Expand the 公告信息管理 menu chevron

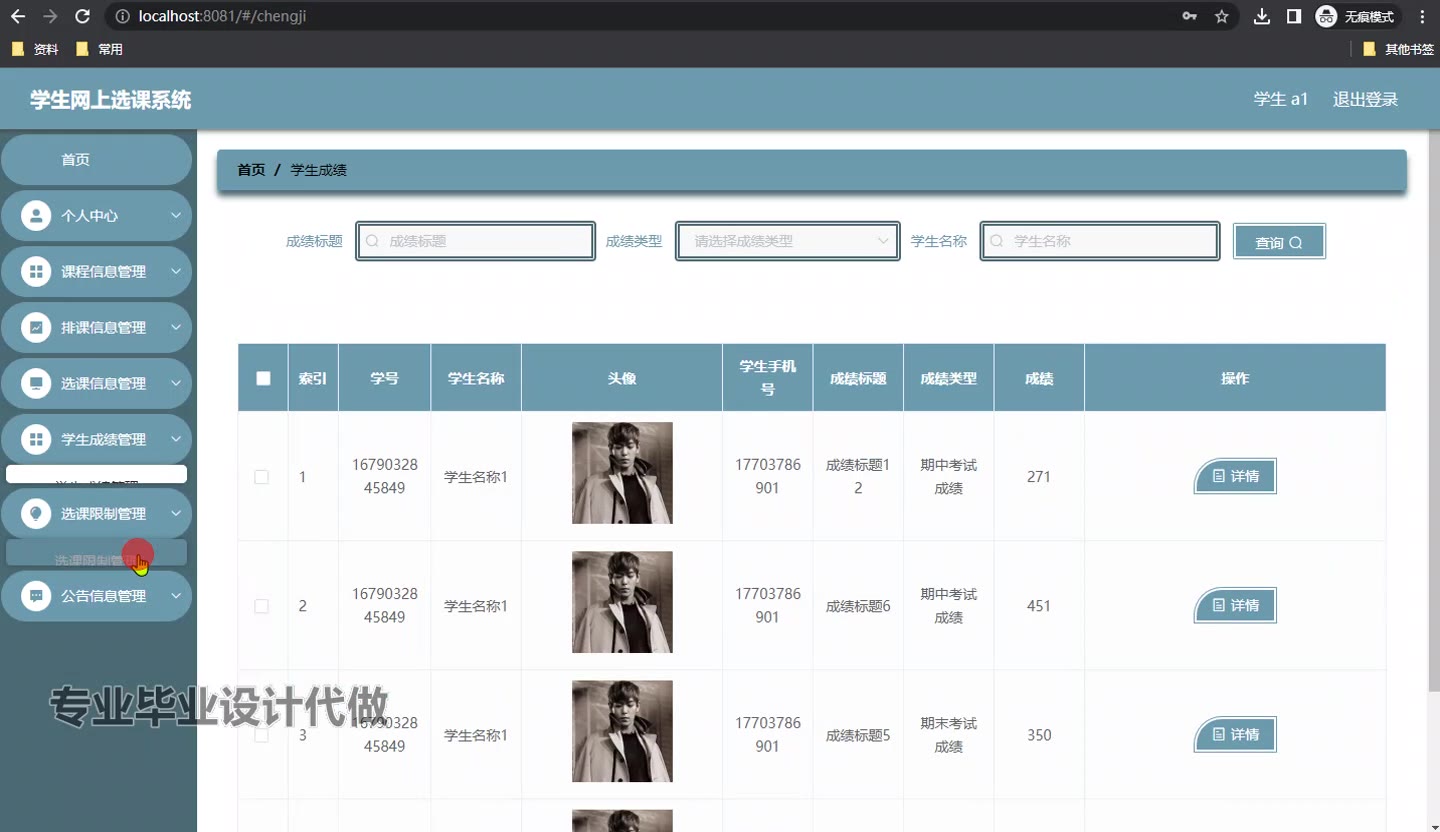click(x=175, y=595)
